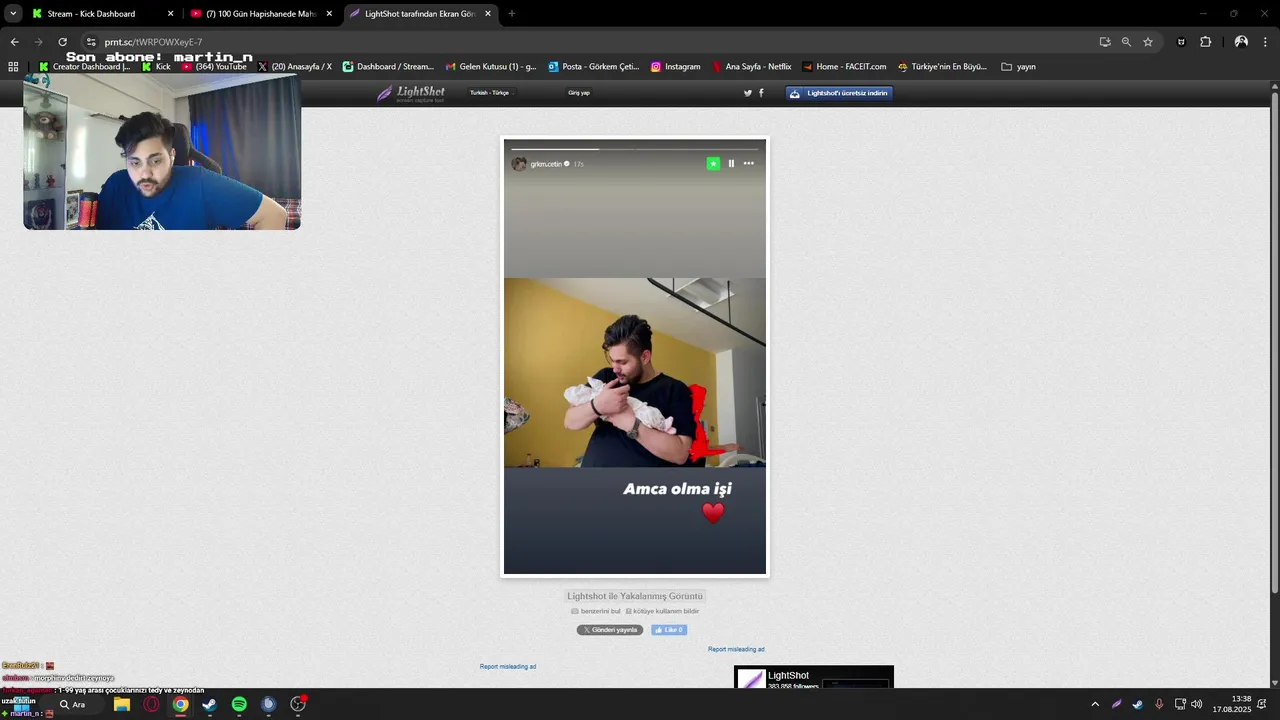Image resolution: width=1280 pixels, height=720 pixels.
Task: Open the Dashboard / Stream bookmark
Action: coord(388,67)
